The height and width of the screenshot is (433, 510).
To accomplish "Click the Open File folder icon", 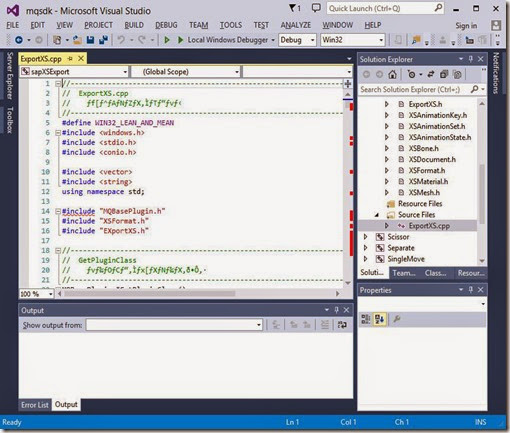I will click(77, 40).
